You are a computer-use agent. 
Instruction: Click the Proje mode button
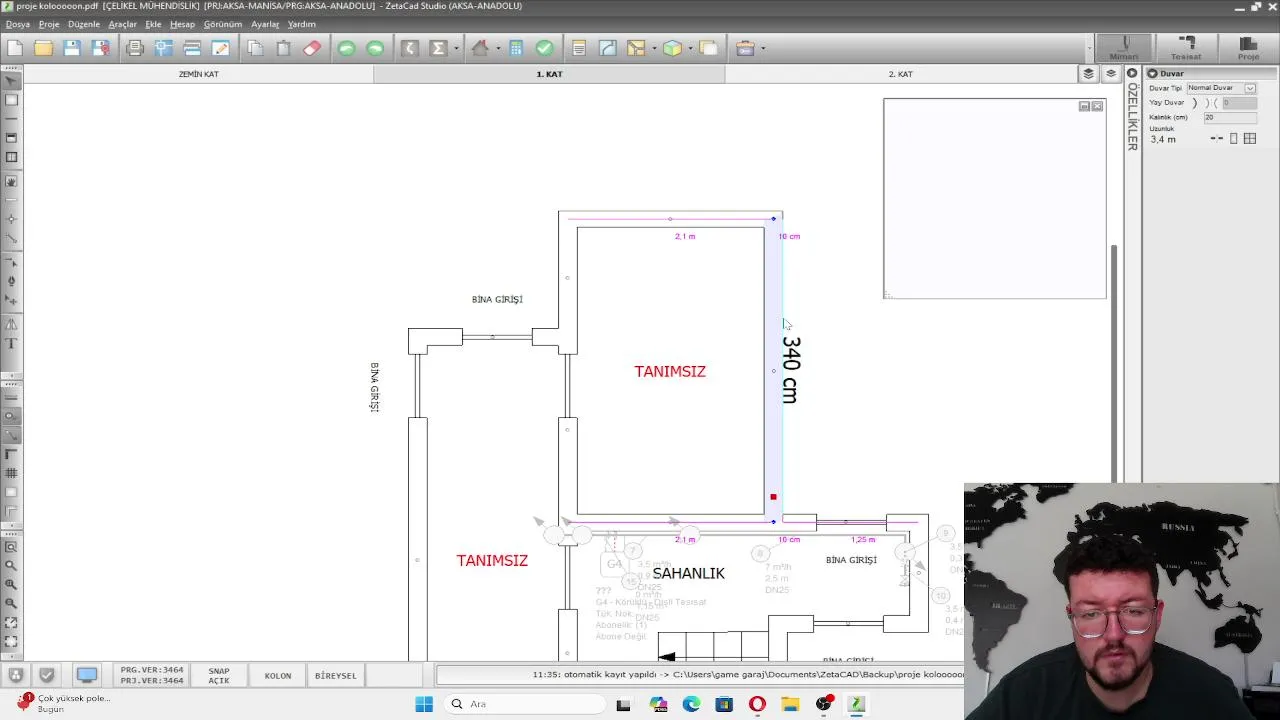[1248, 48]
